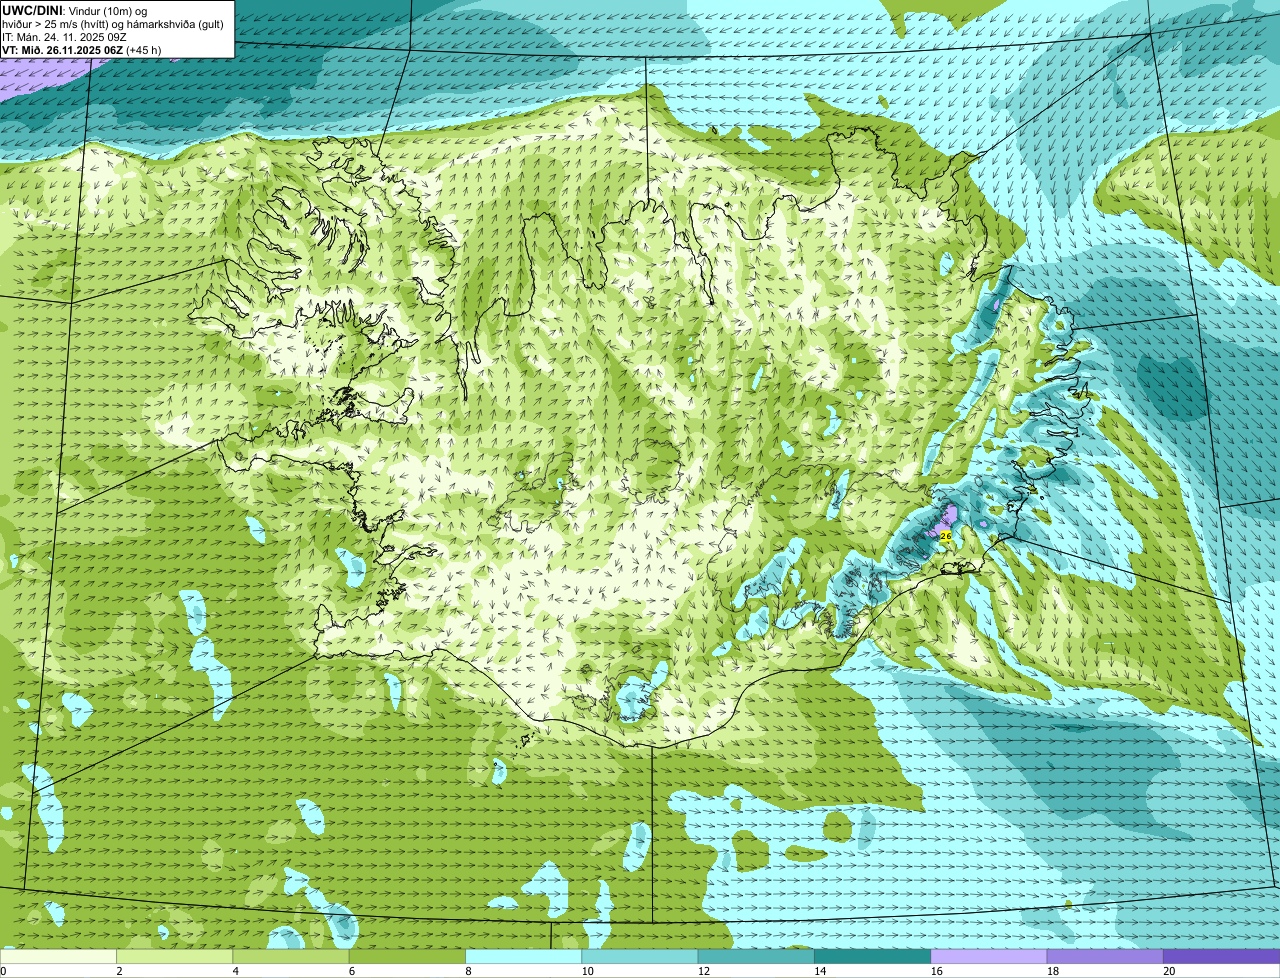Click the medium green 4–6 m/s legend swatch
This screenshot has height=978, width=1280.
(291, 956)
